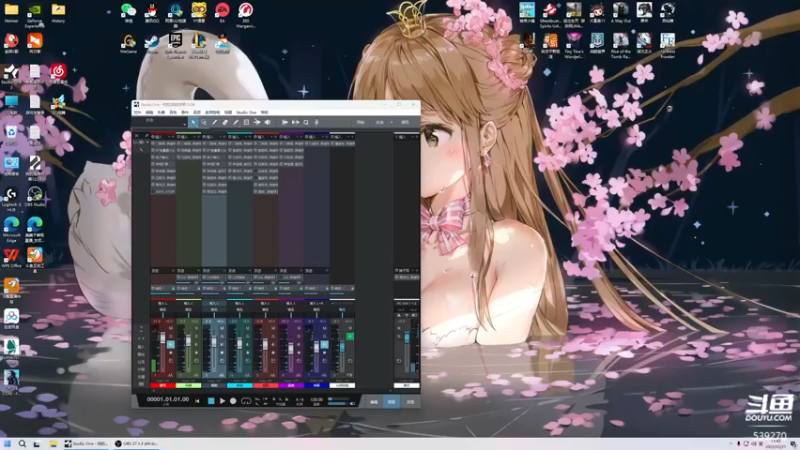Click the red channel 1 name label
800x450 pixels.
coord(163,385)
